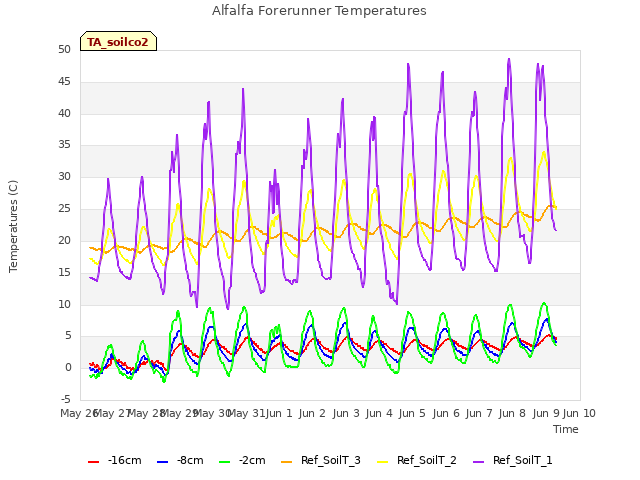
Task: Click the y-axis tick label 20
Action: pos(64,240)
